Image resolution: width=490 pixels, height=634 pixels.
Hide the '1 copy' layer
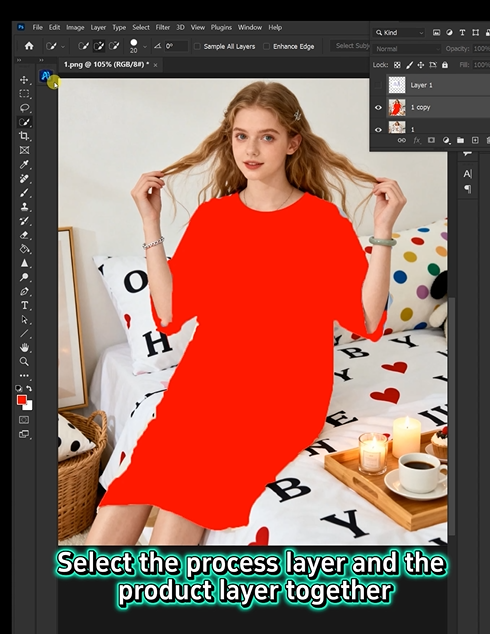click(x=378, y=108)
